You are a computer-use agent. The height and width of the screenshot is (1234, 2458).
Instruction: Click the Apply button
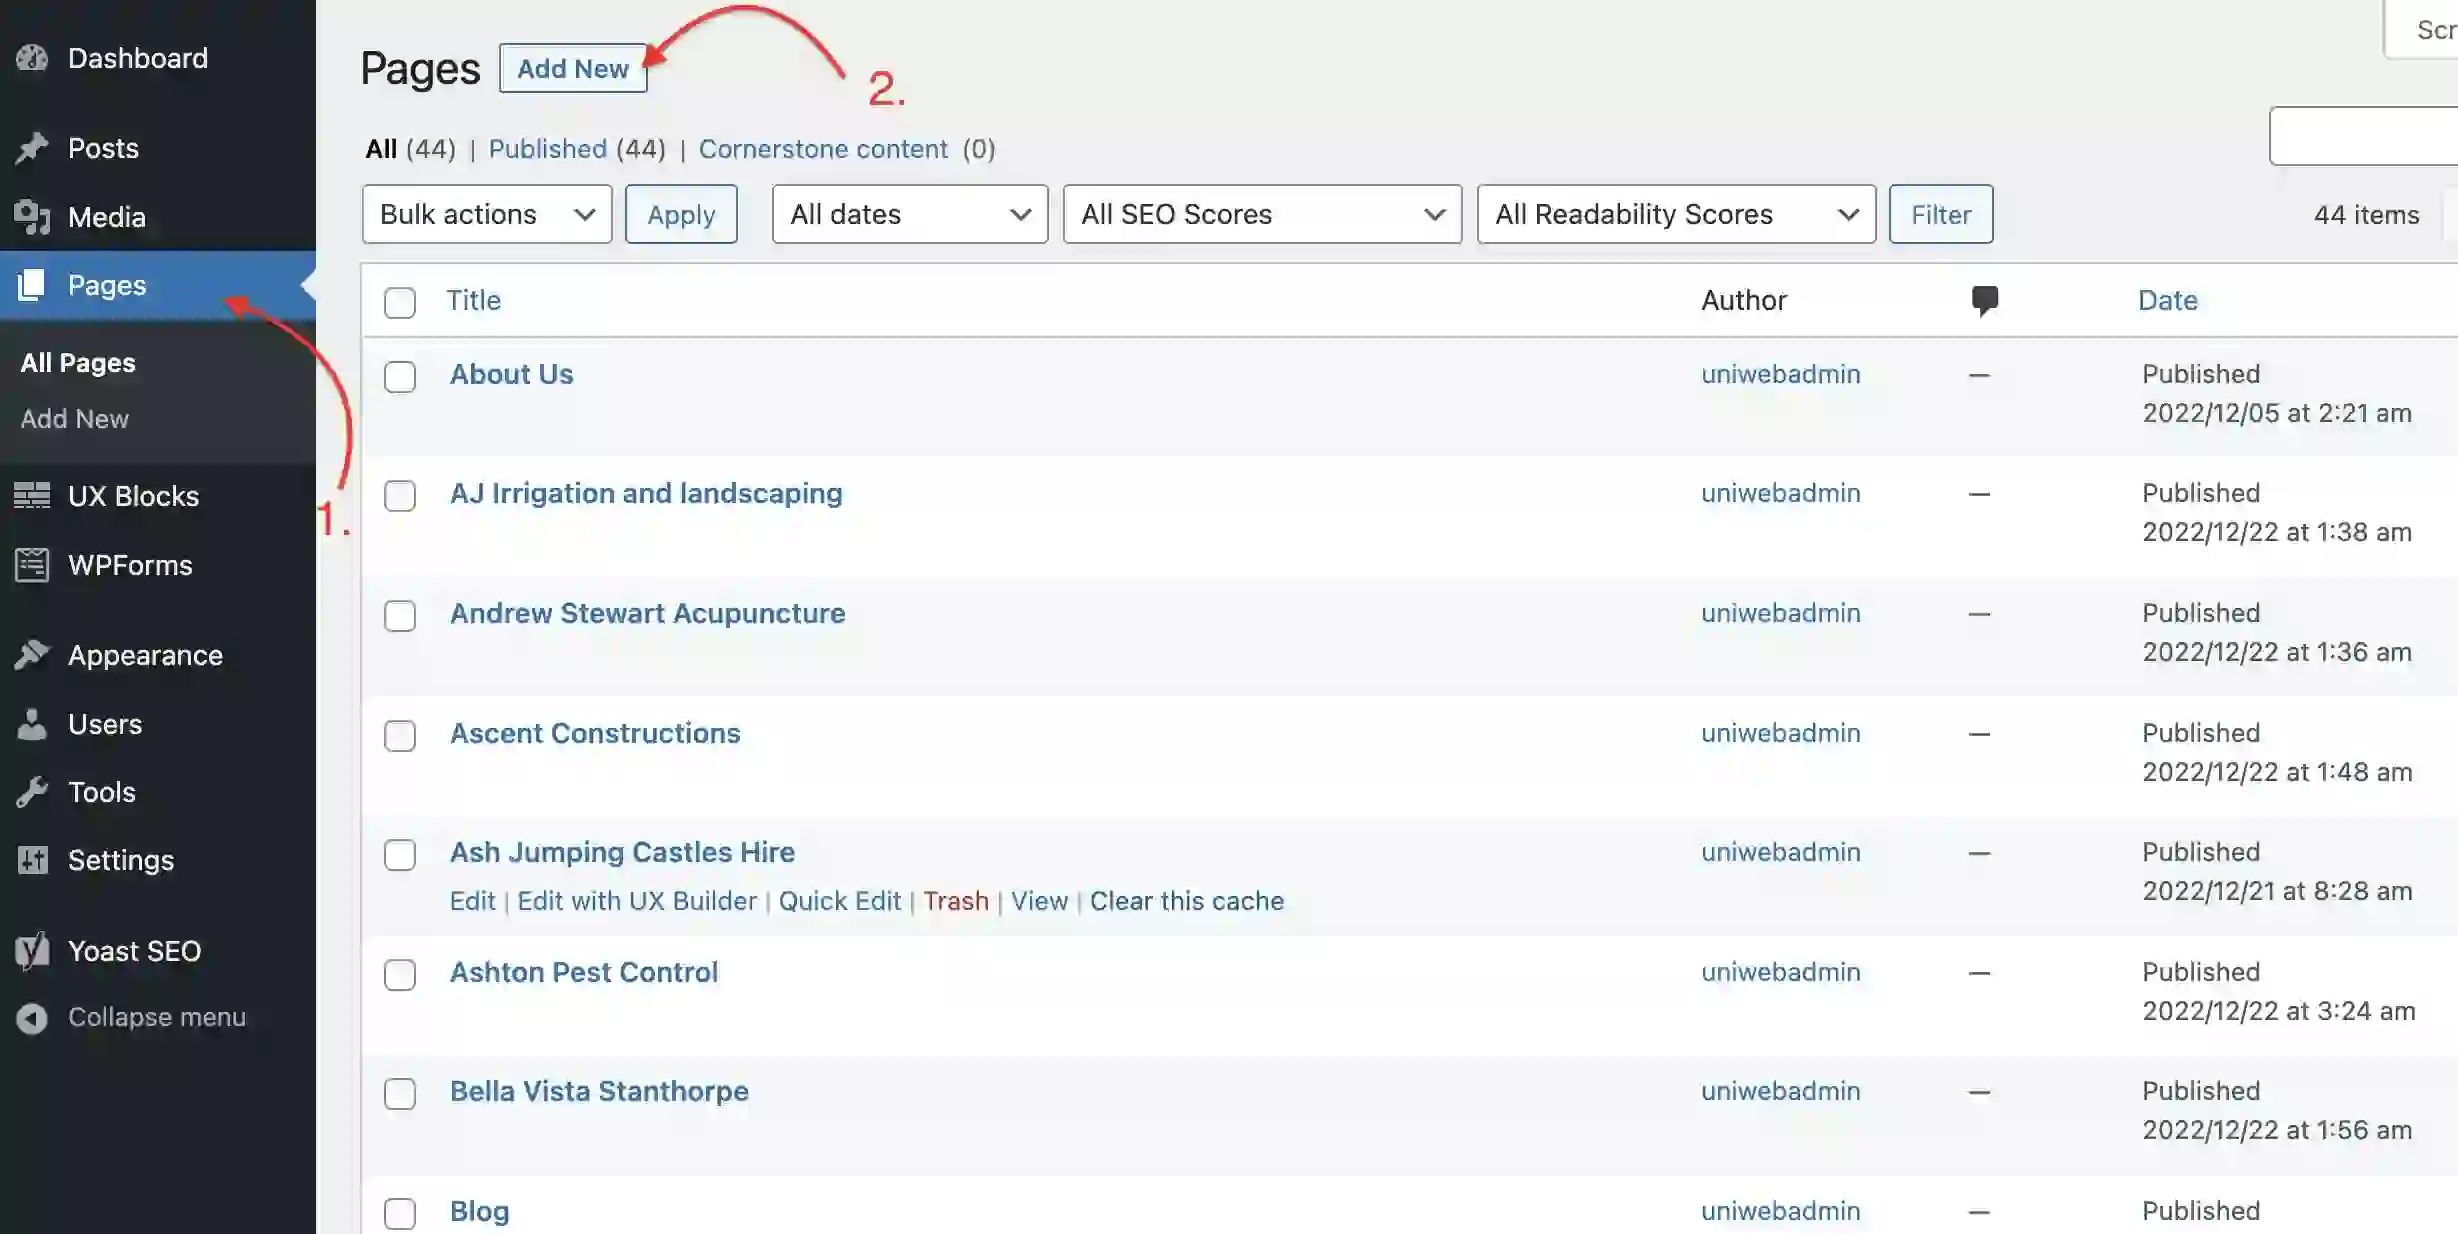click(x=681, y=214)
